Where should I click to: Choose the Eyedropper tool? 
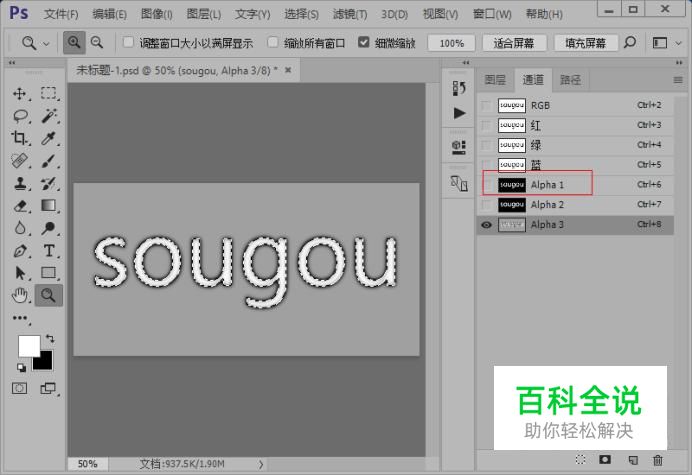[x=49, y=138]
